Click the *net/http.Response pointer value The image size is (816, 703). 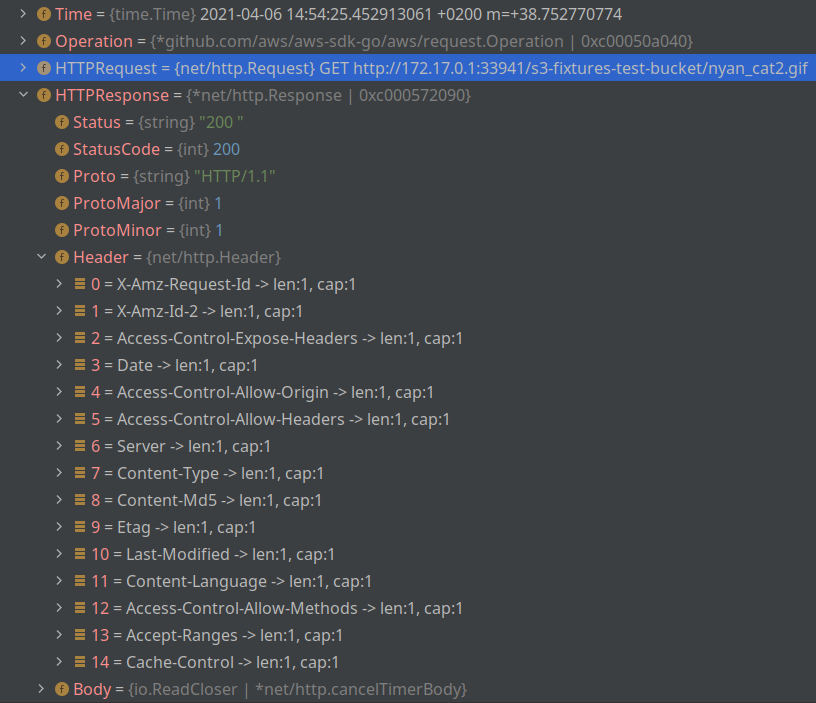328,95
